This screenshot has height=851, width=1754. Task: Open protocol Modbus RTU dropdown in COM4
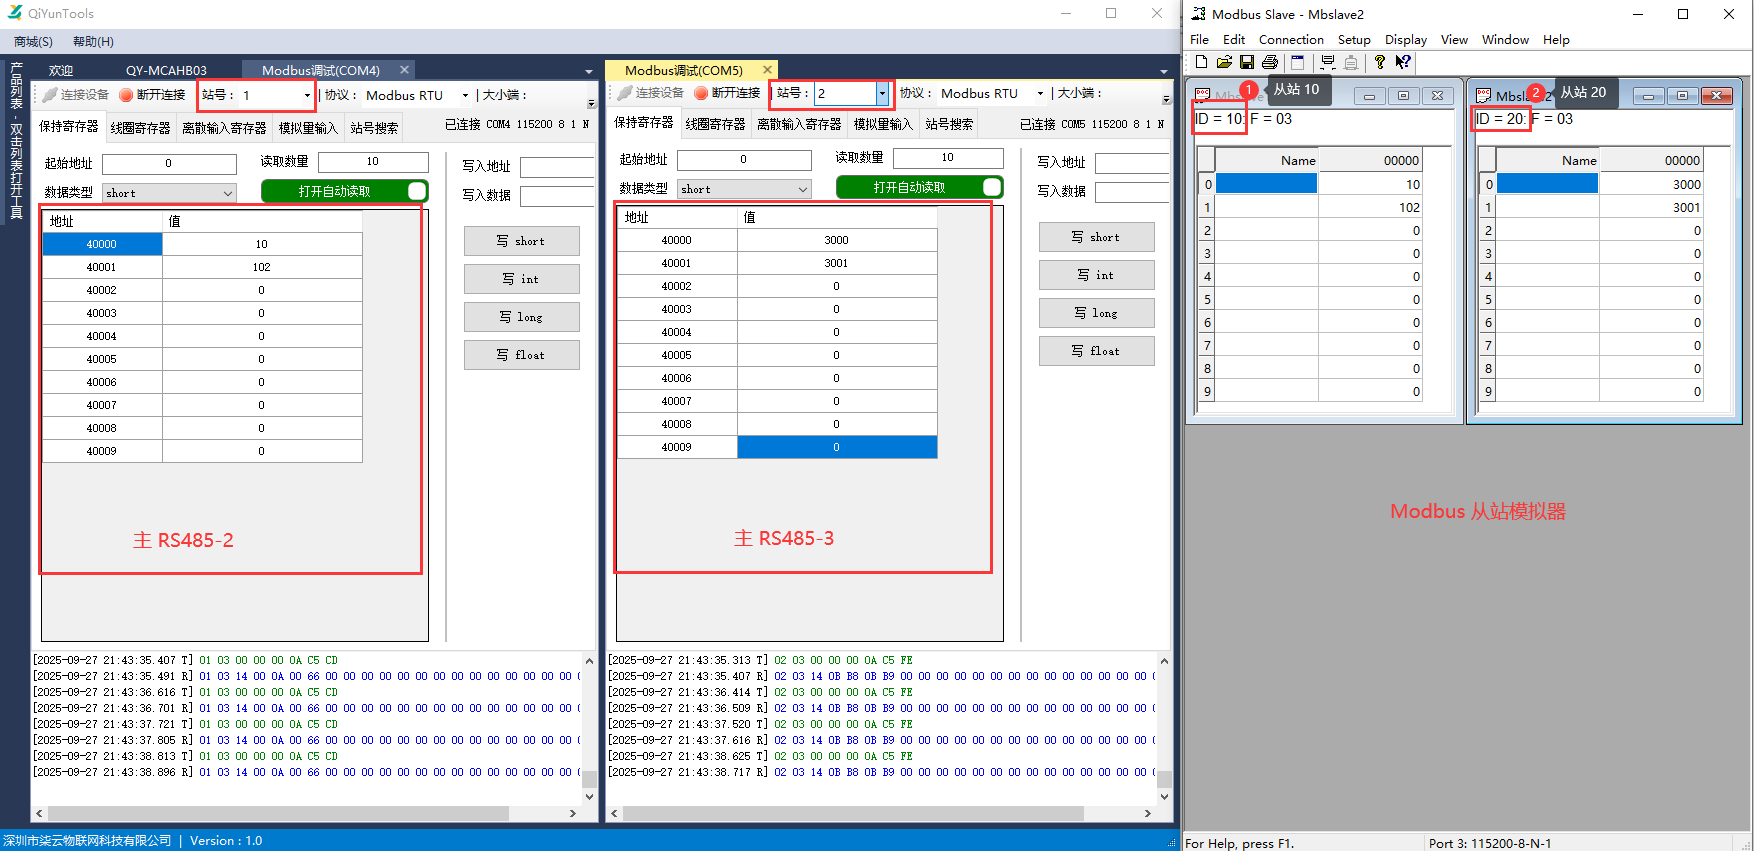point(465,95)
